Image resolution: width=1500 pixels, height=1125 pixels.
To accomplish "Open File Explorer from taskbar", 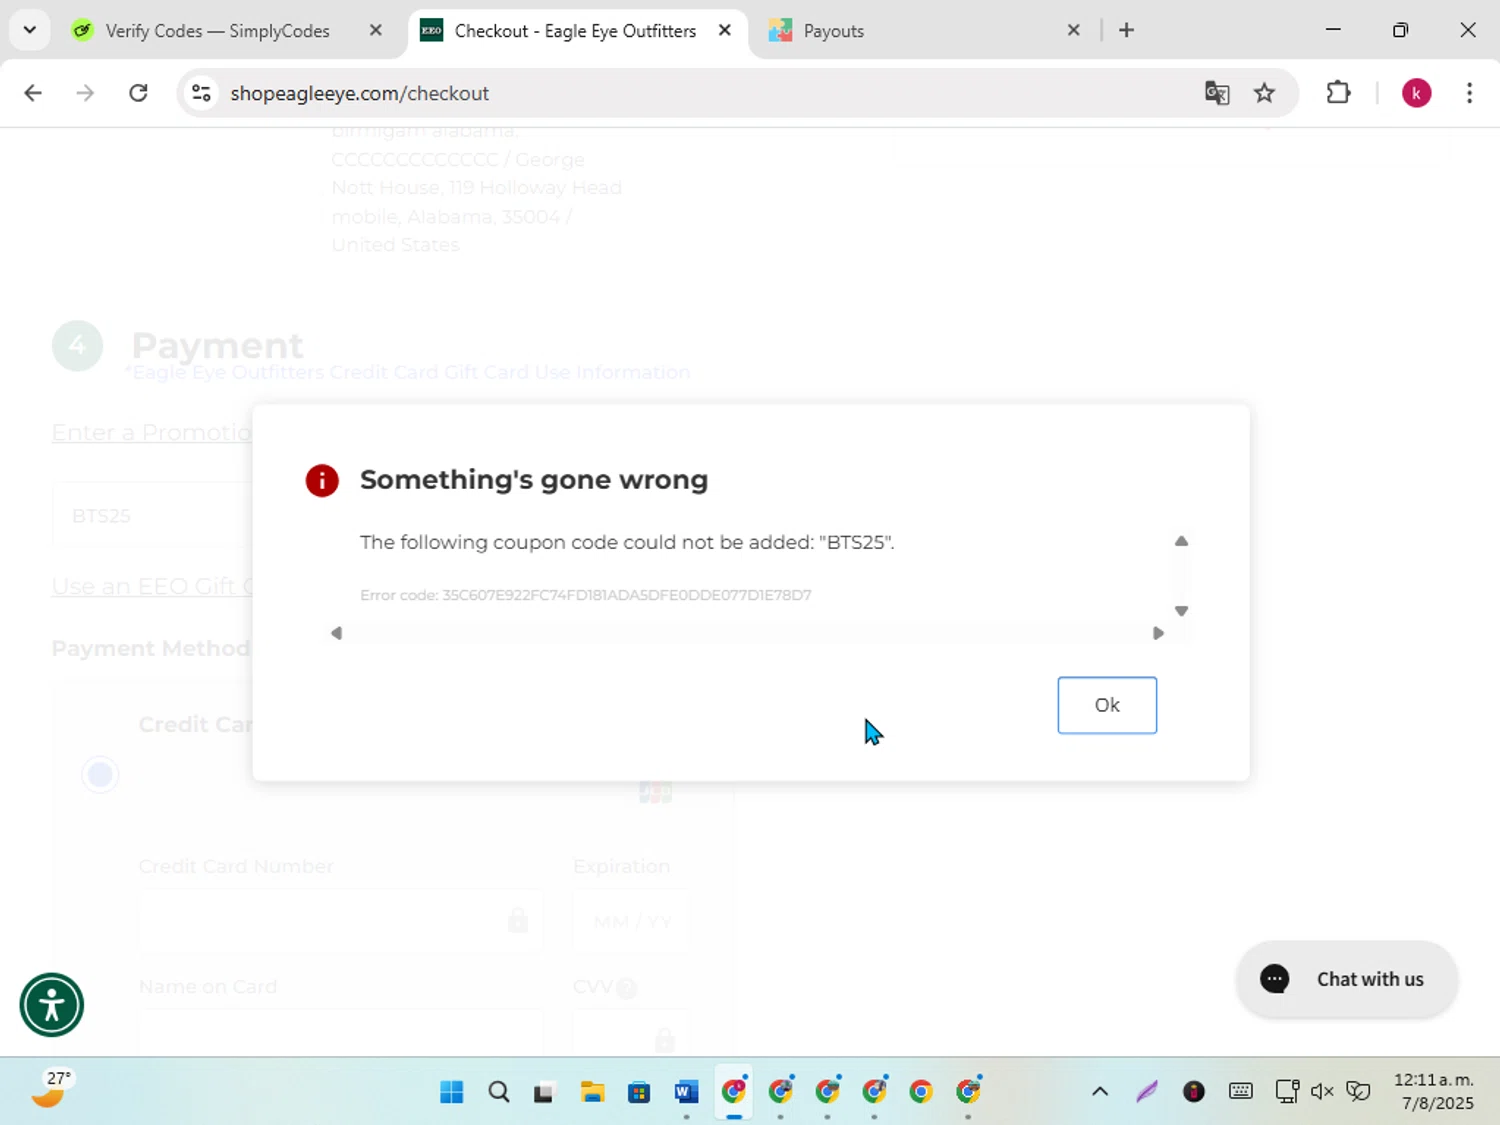I will click(x=592, y=1092).
